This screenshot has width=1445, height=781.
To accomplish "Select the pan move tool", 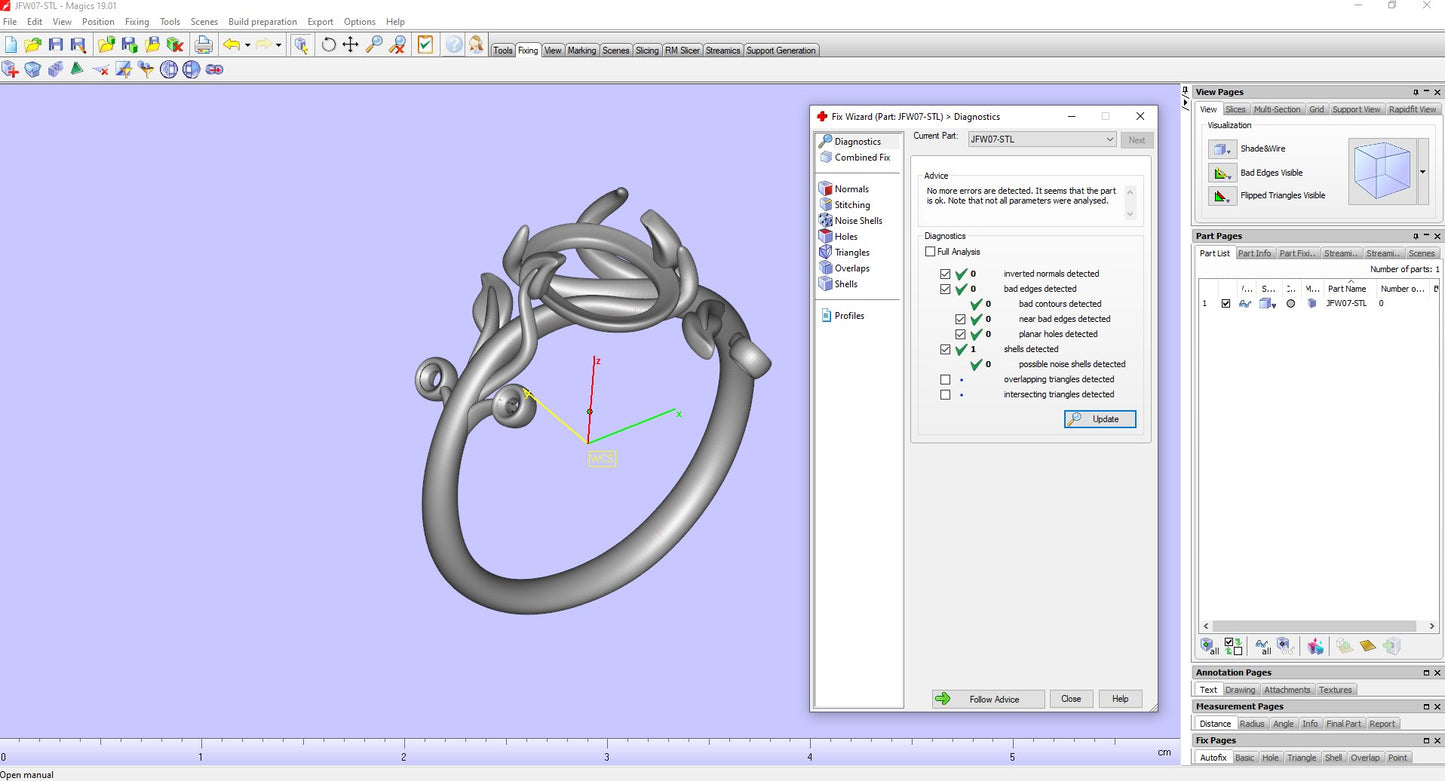I will point(351,45).
